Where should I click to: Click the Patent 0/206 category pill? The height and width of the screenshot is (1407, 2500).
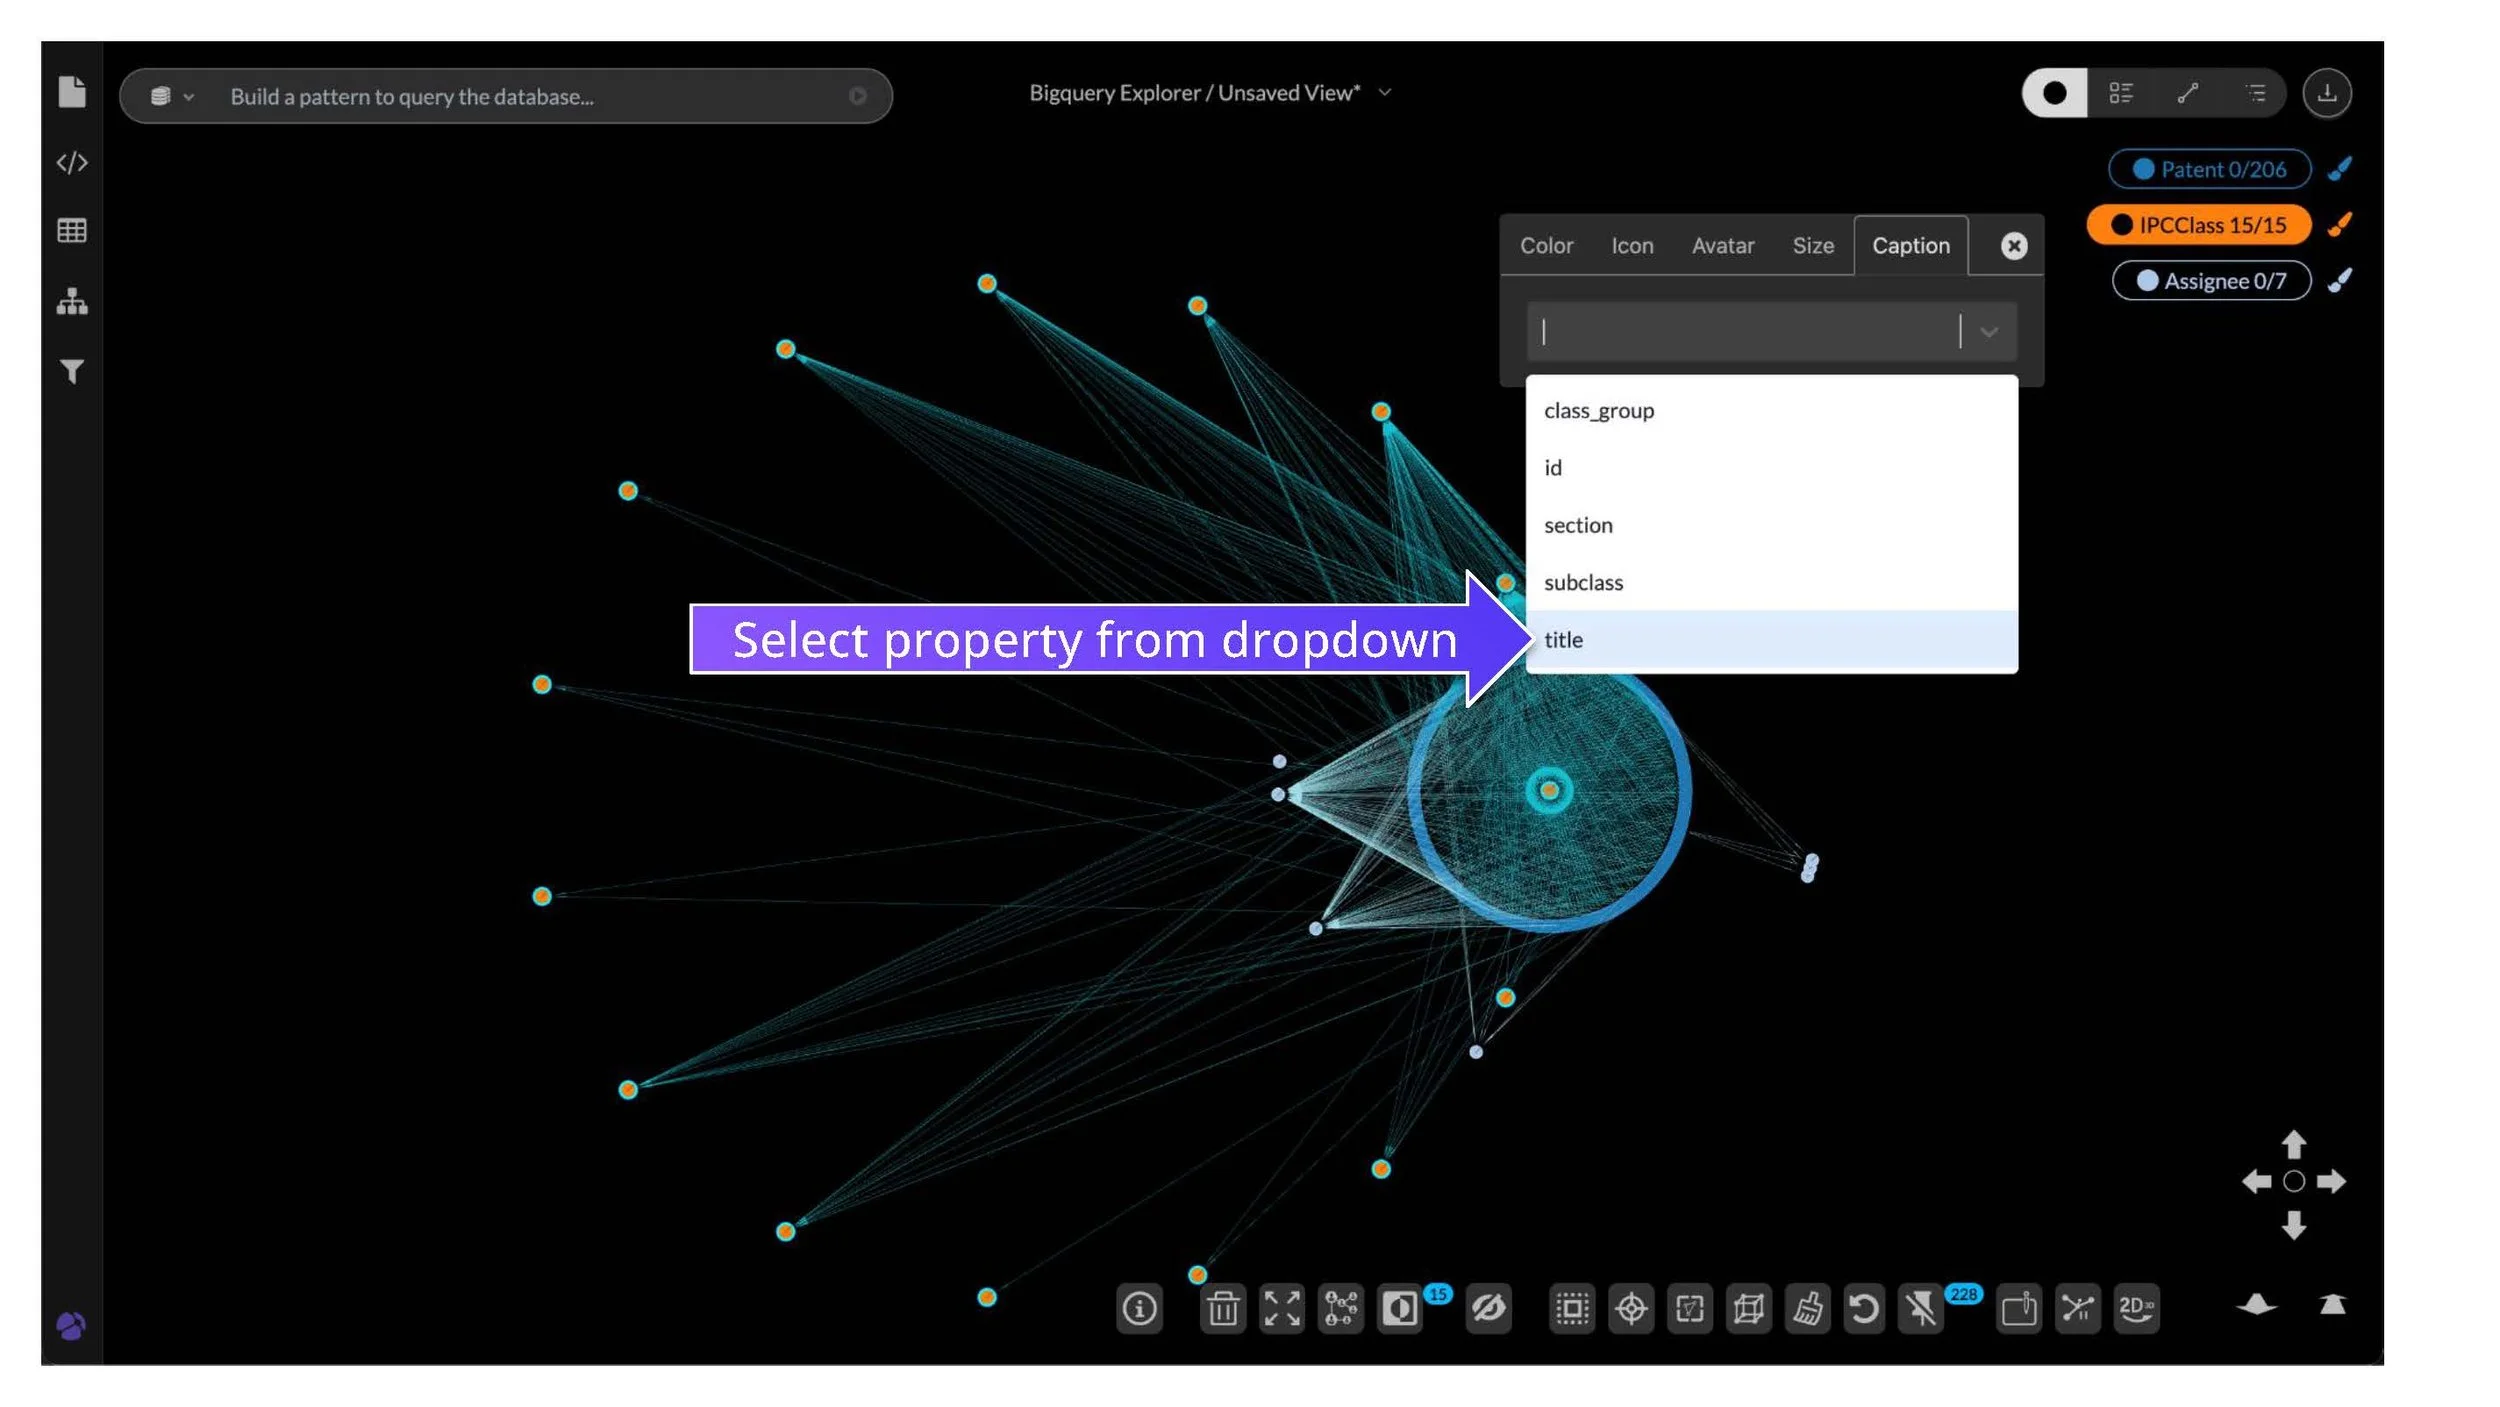pyautogui.click(x=2209, y=170)
